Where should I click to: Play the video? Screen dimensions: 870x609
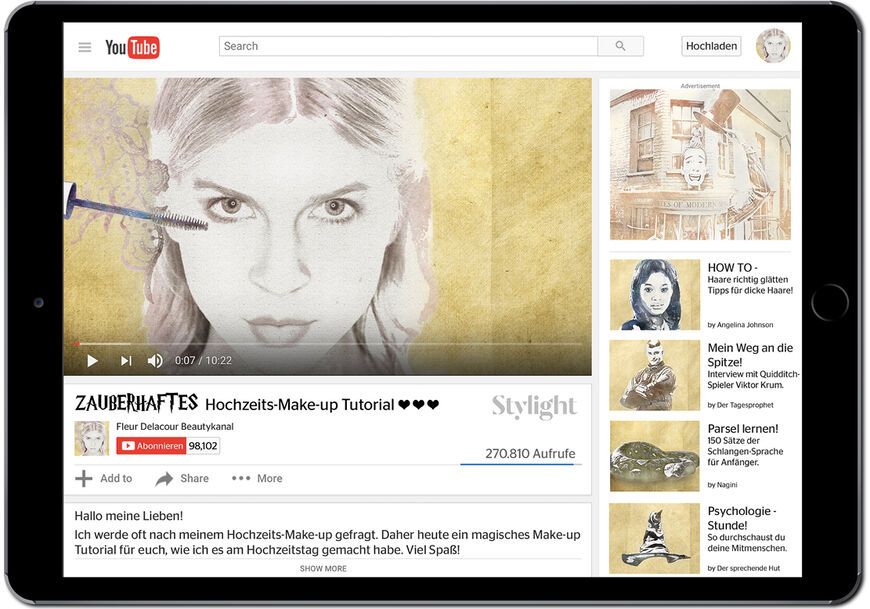[92, 360]
